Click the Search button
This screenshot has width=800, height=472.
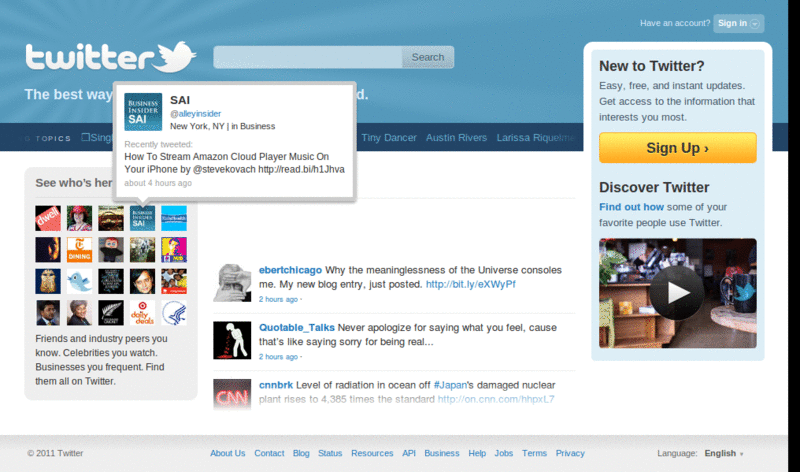428,57
